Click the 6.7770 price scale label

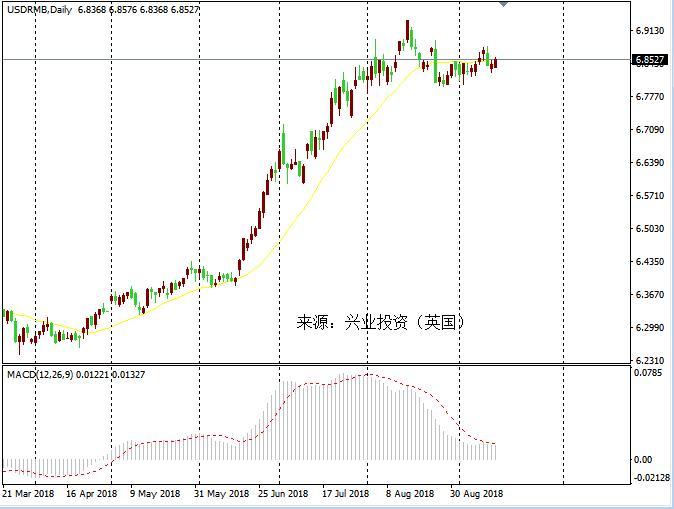point(649,97)
